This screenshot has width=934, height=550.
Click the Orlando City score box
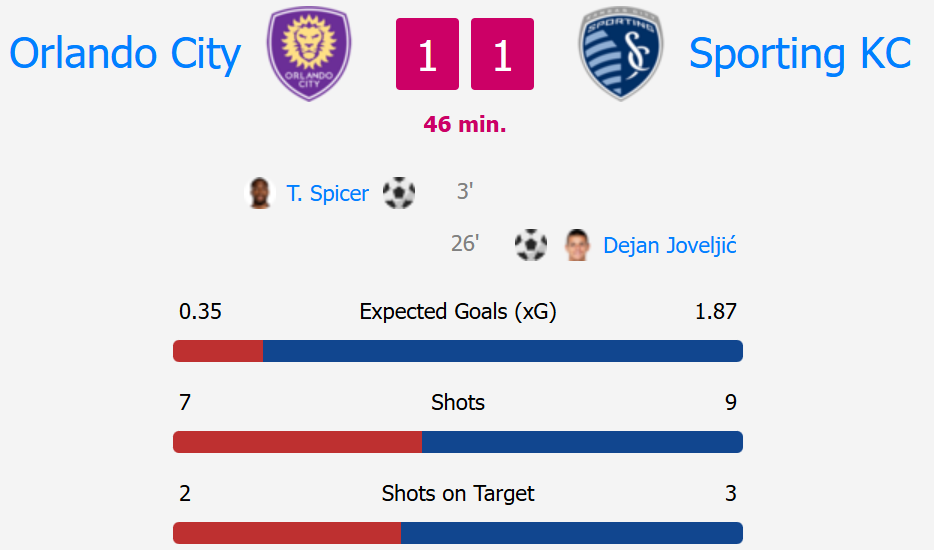(427, 54)
